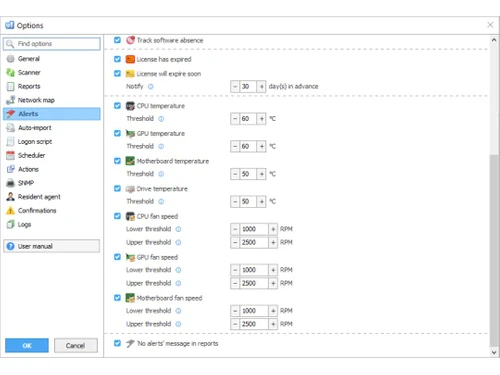Disable CPU temperature alert
Viewport: 500px width, 375px height.
click(x=117, y=106)
